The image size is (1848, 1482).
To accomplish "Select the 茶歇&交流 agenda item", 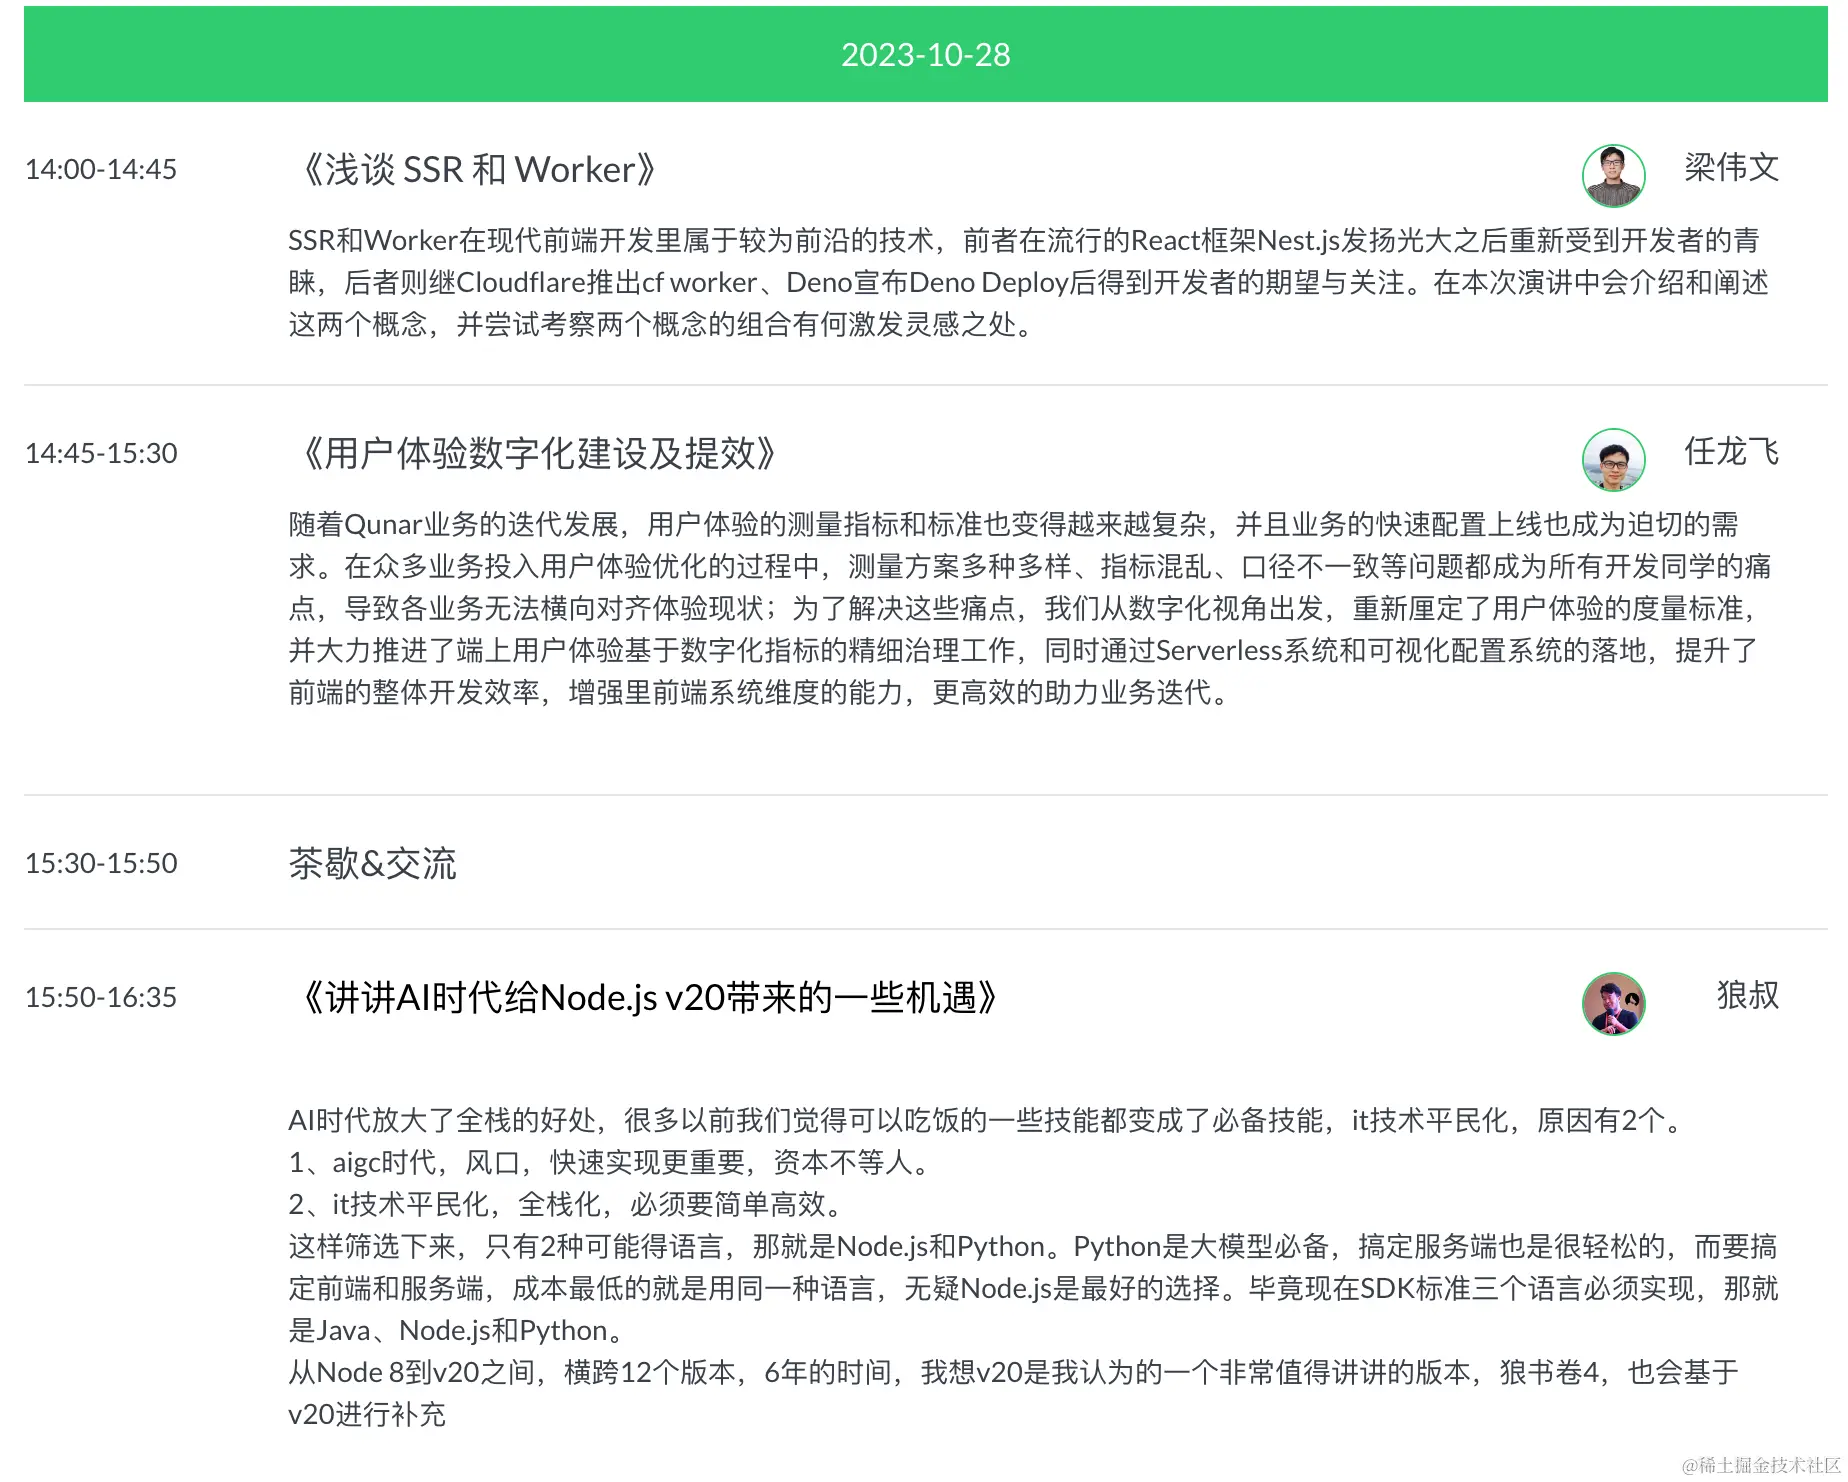I will (x=372, y=864).
